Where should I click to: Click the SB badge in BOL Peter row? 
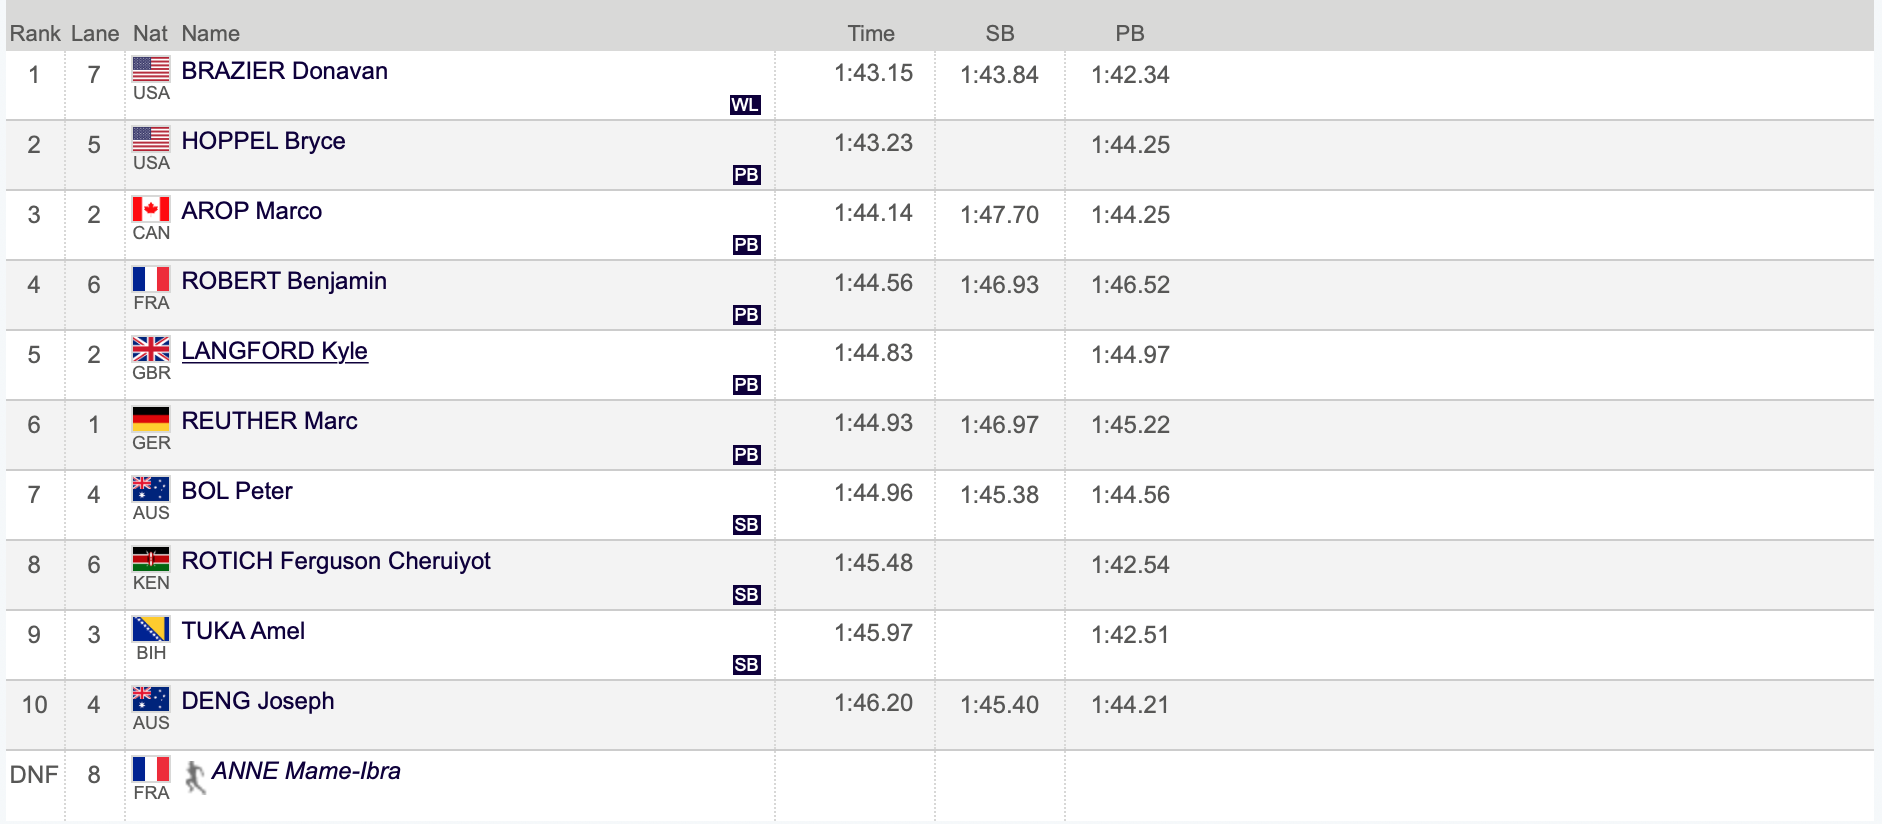coord(746,525)
